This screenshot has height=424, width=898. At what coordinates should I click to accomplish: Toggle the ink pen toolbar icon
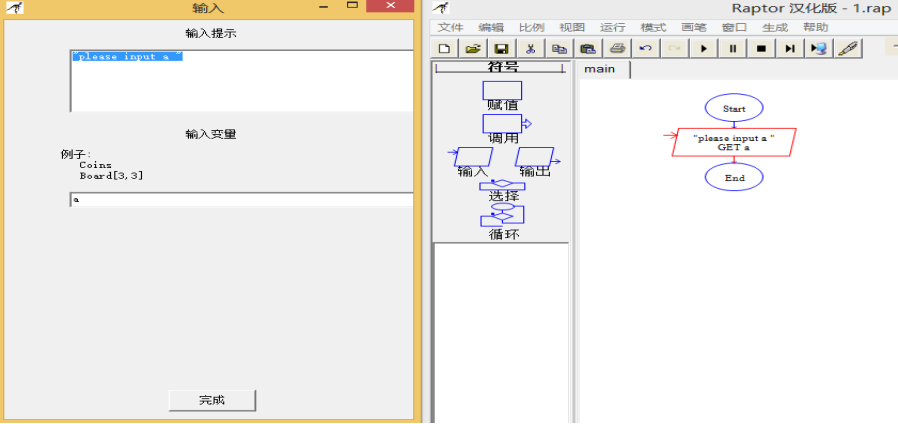tap(848, 49)
